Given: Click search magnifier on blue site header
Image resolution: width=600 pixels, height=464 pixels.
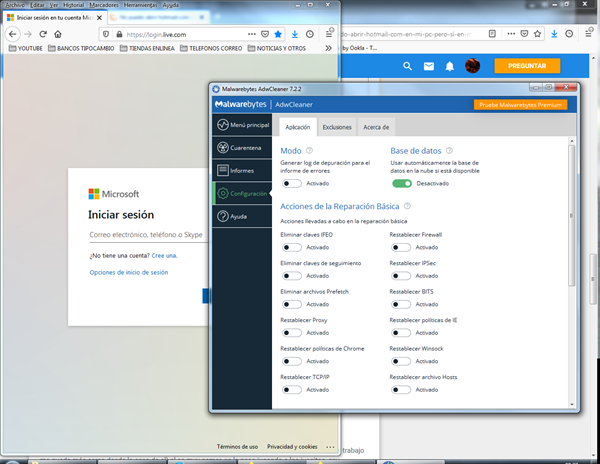Looking at the screenshot, I should [408, 66].
